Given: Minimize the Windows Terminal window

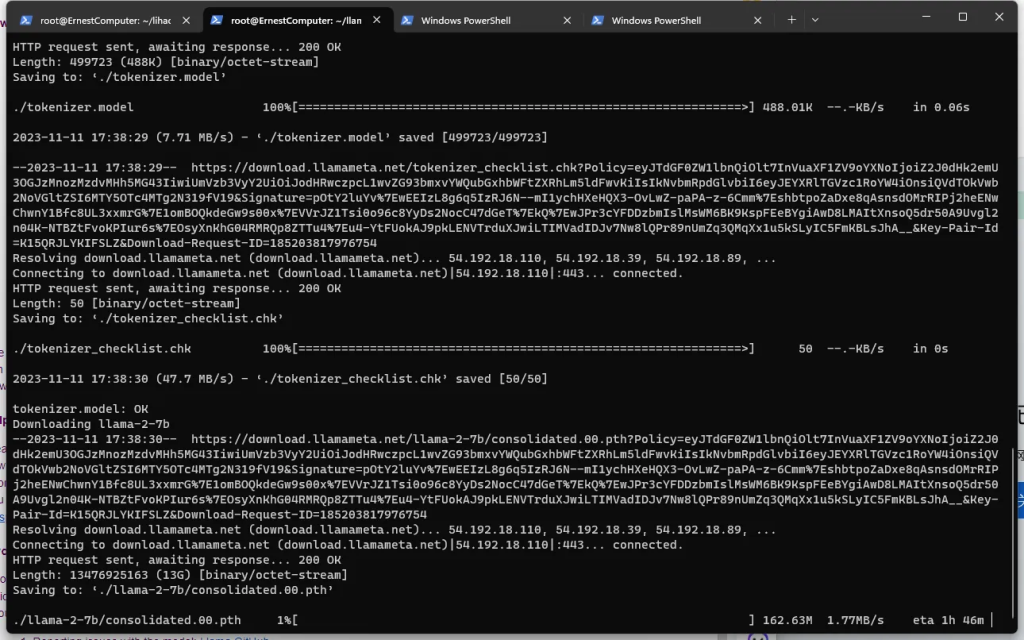Looking at the screenshot, I should click(915, 17).
